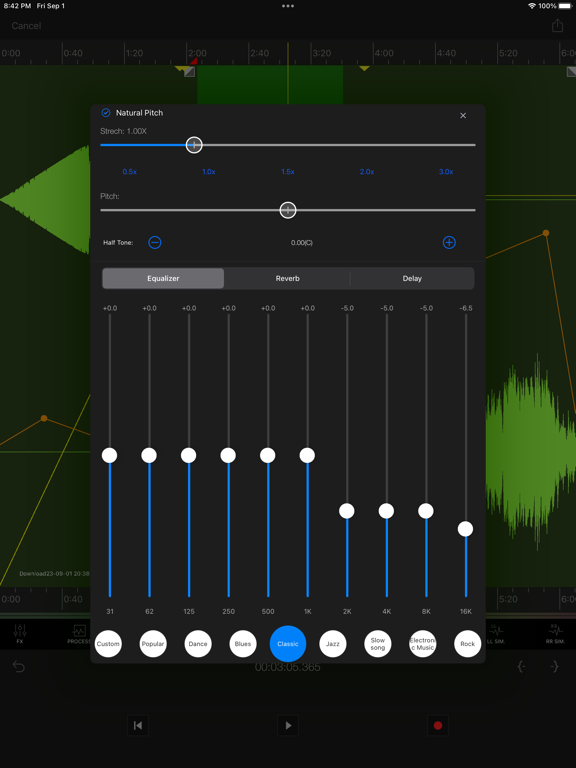Start recording with red button
The width and height of the screenshot is (576, 768).
438,725
